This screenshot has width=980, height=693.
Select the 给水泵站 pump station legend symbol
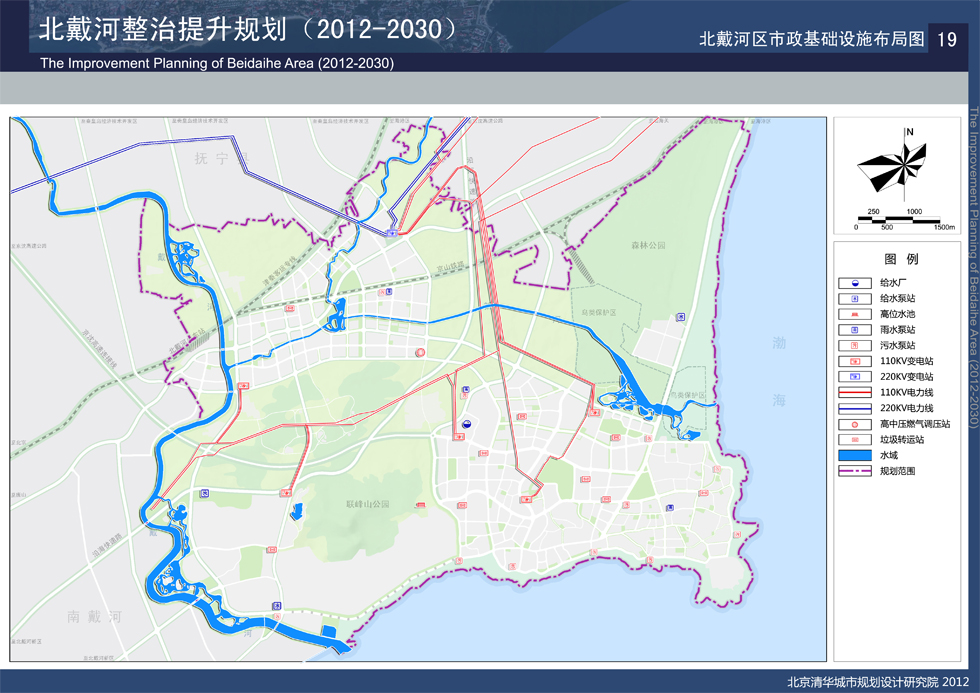tap(856, 299)
